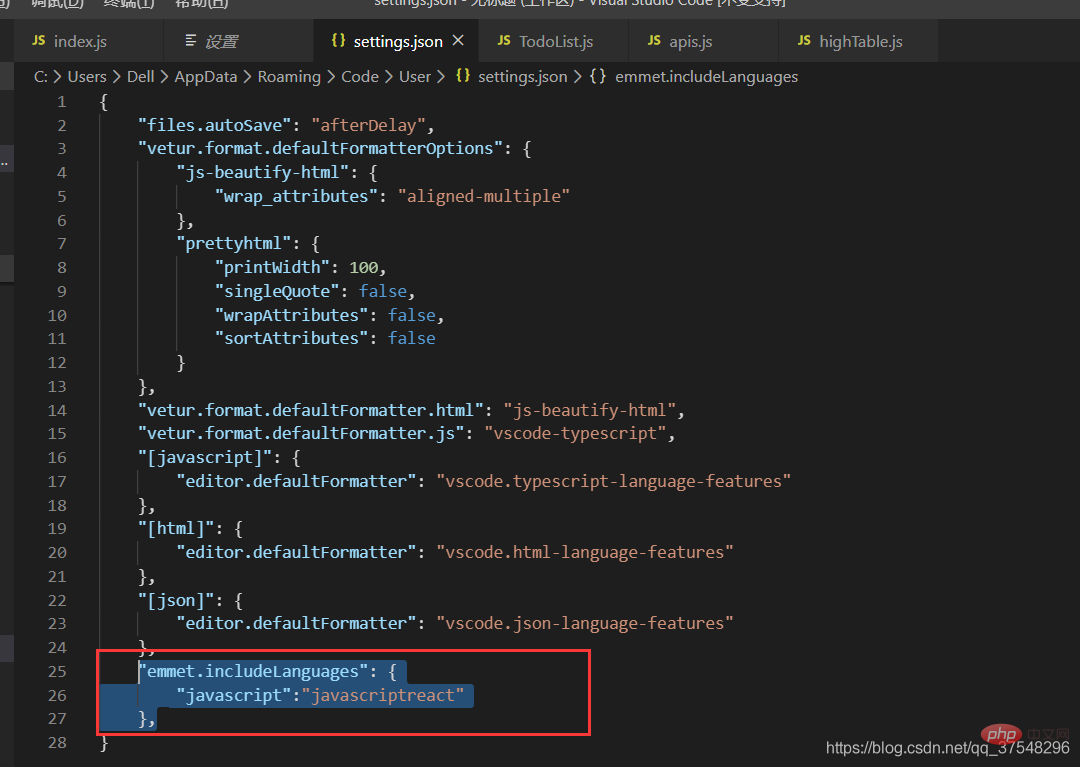Click line number 14 in gutter
Screen dimensions: 1080x767
57,410
